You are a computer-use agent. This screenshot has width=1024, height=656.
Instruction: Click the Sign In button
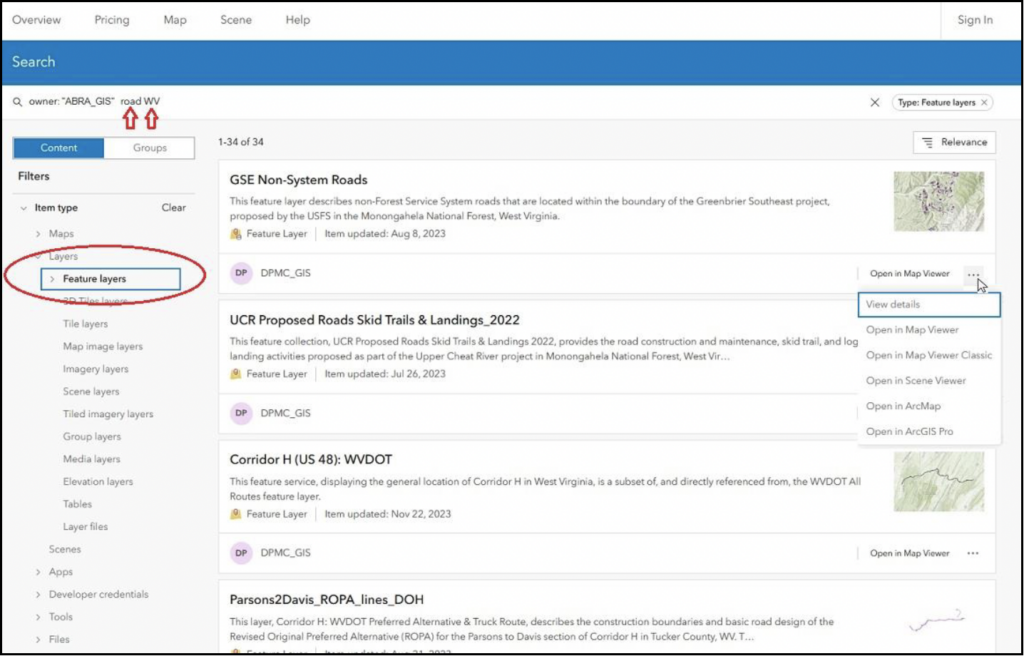click(974, 20)
